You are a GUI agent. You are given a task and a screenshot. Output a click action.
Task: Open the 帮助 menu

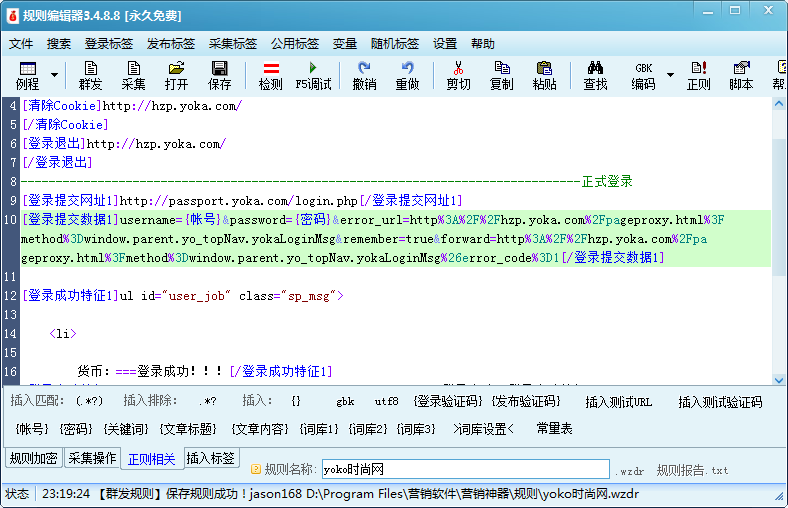pos(482,44)
